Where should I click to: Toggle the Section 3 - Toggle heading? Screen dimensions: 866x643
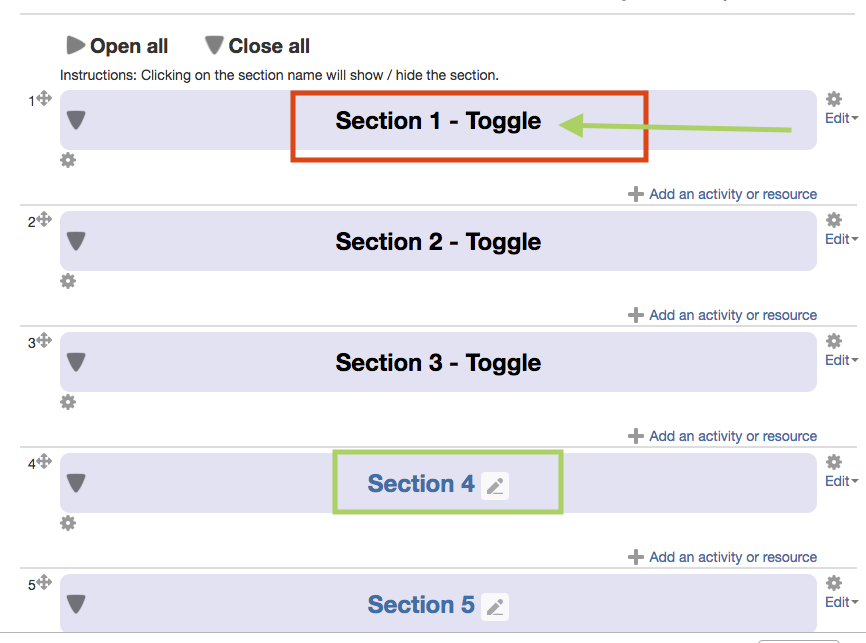[438, 362]
